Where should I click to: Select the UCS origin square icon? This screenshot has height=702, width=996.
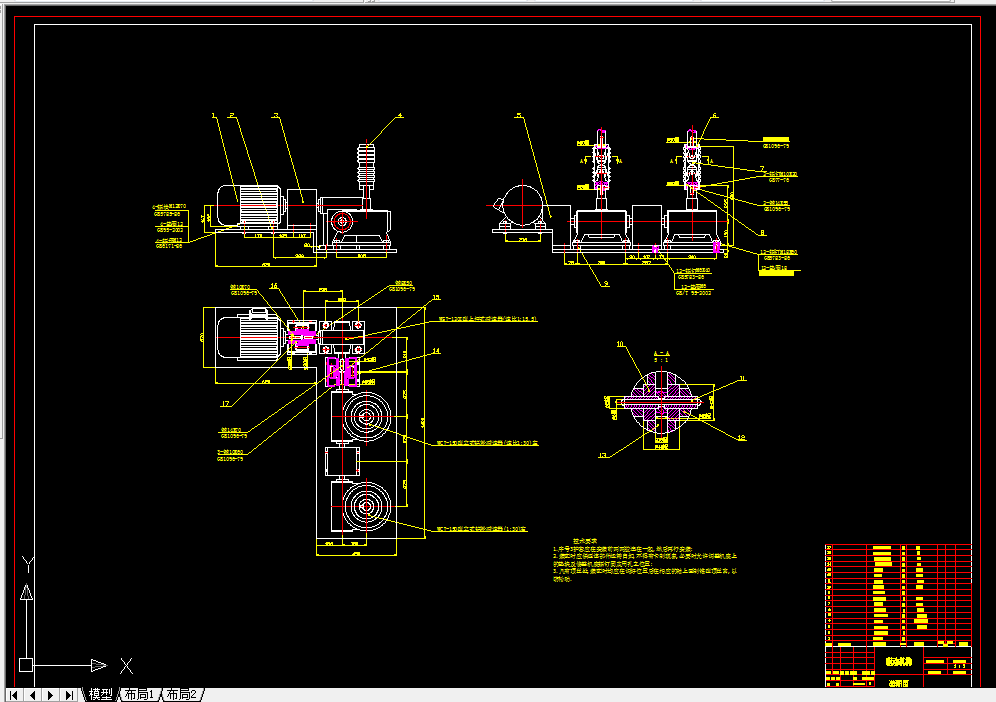[25, 665]
